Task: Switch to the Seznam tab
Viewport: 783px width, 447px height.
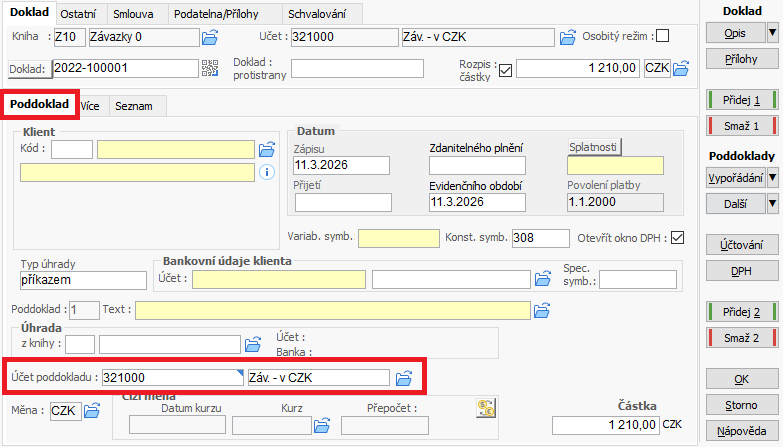Action: 132,105
